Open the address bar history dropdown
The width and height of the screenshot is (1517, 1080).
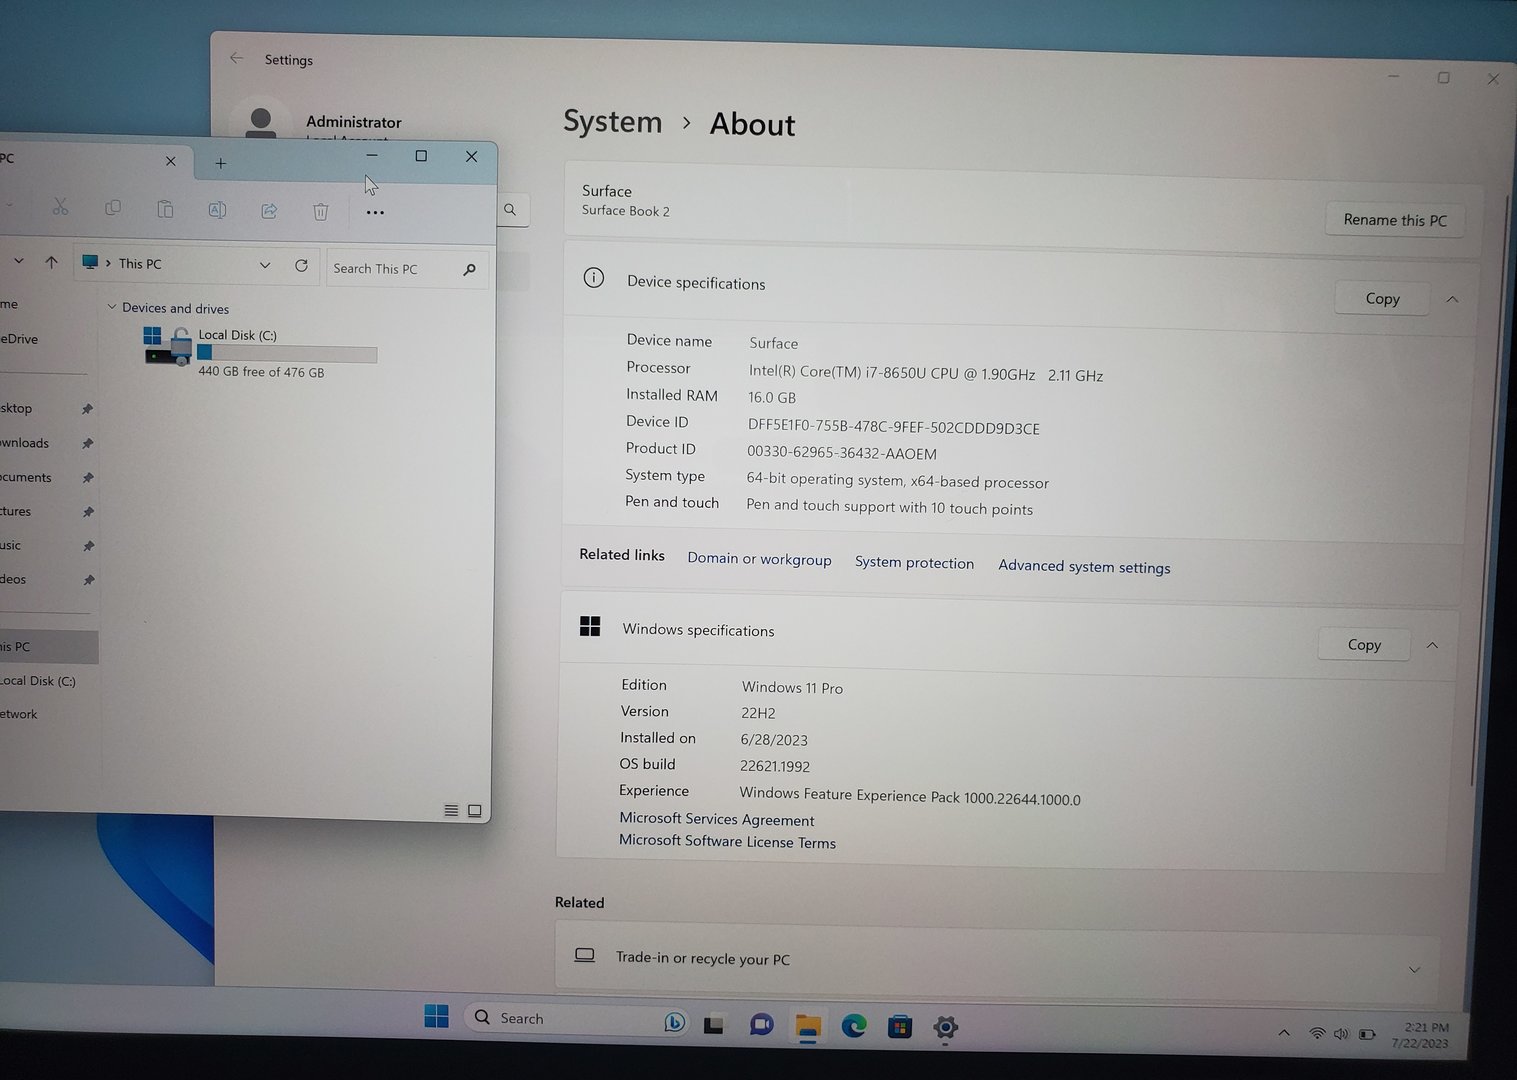(x=265, y=265)
